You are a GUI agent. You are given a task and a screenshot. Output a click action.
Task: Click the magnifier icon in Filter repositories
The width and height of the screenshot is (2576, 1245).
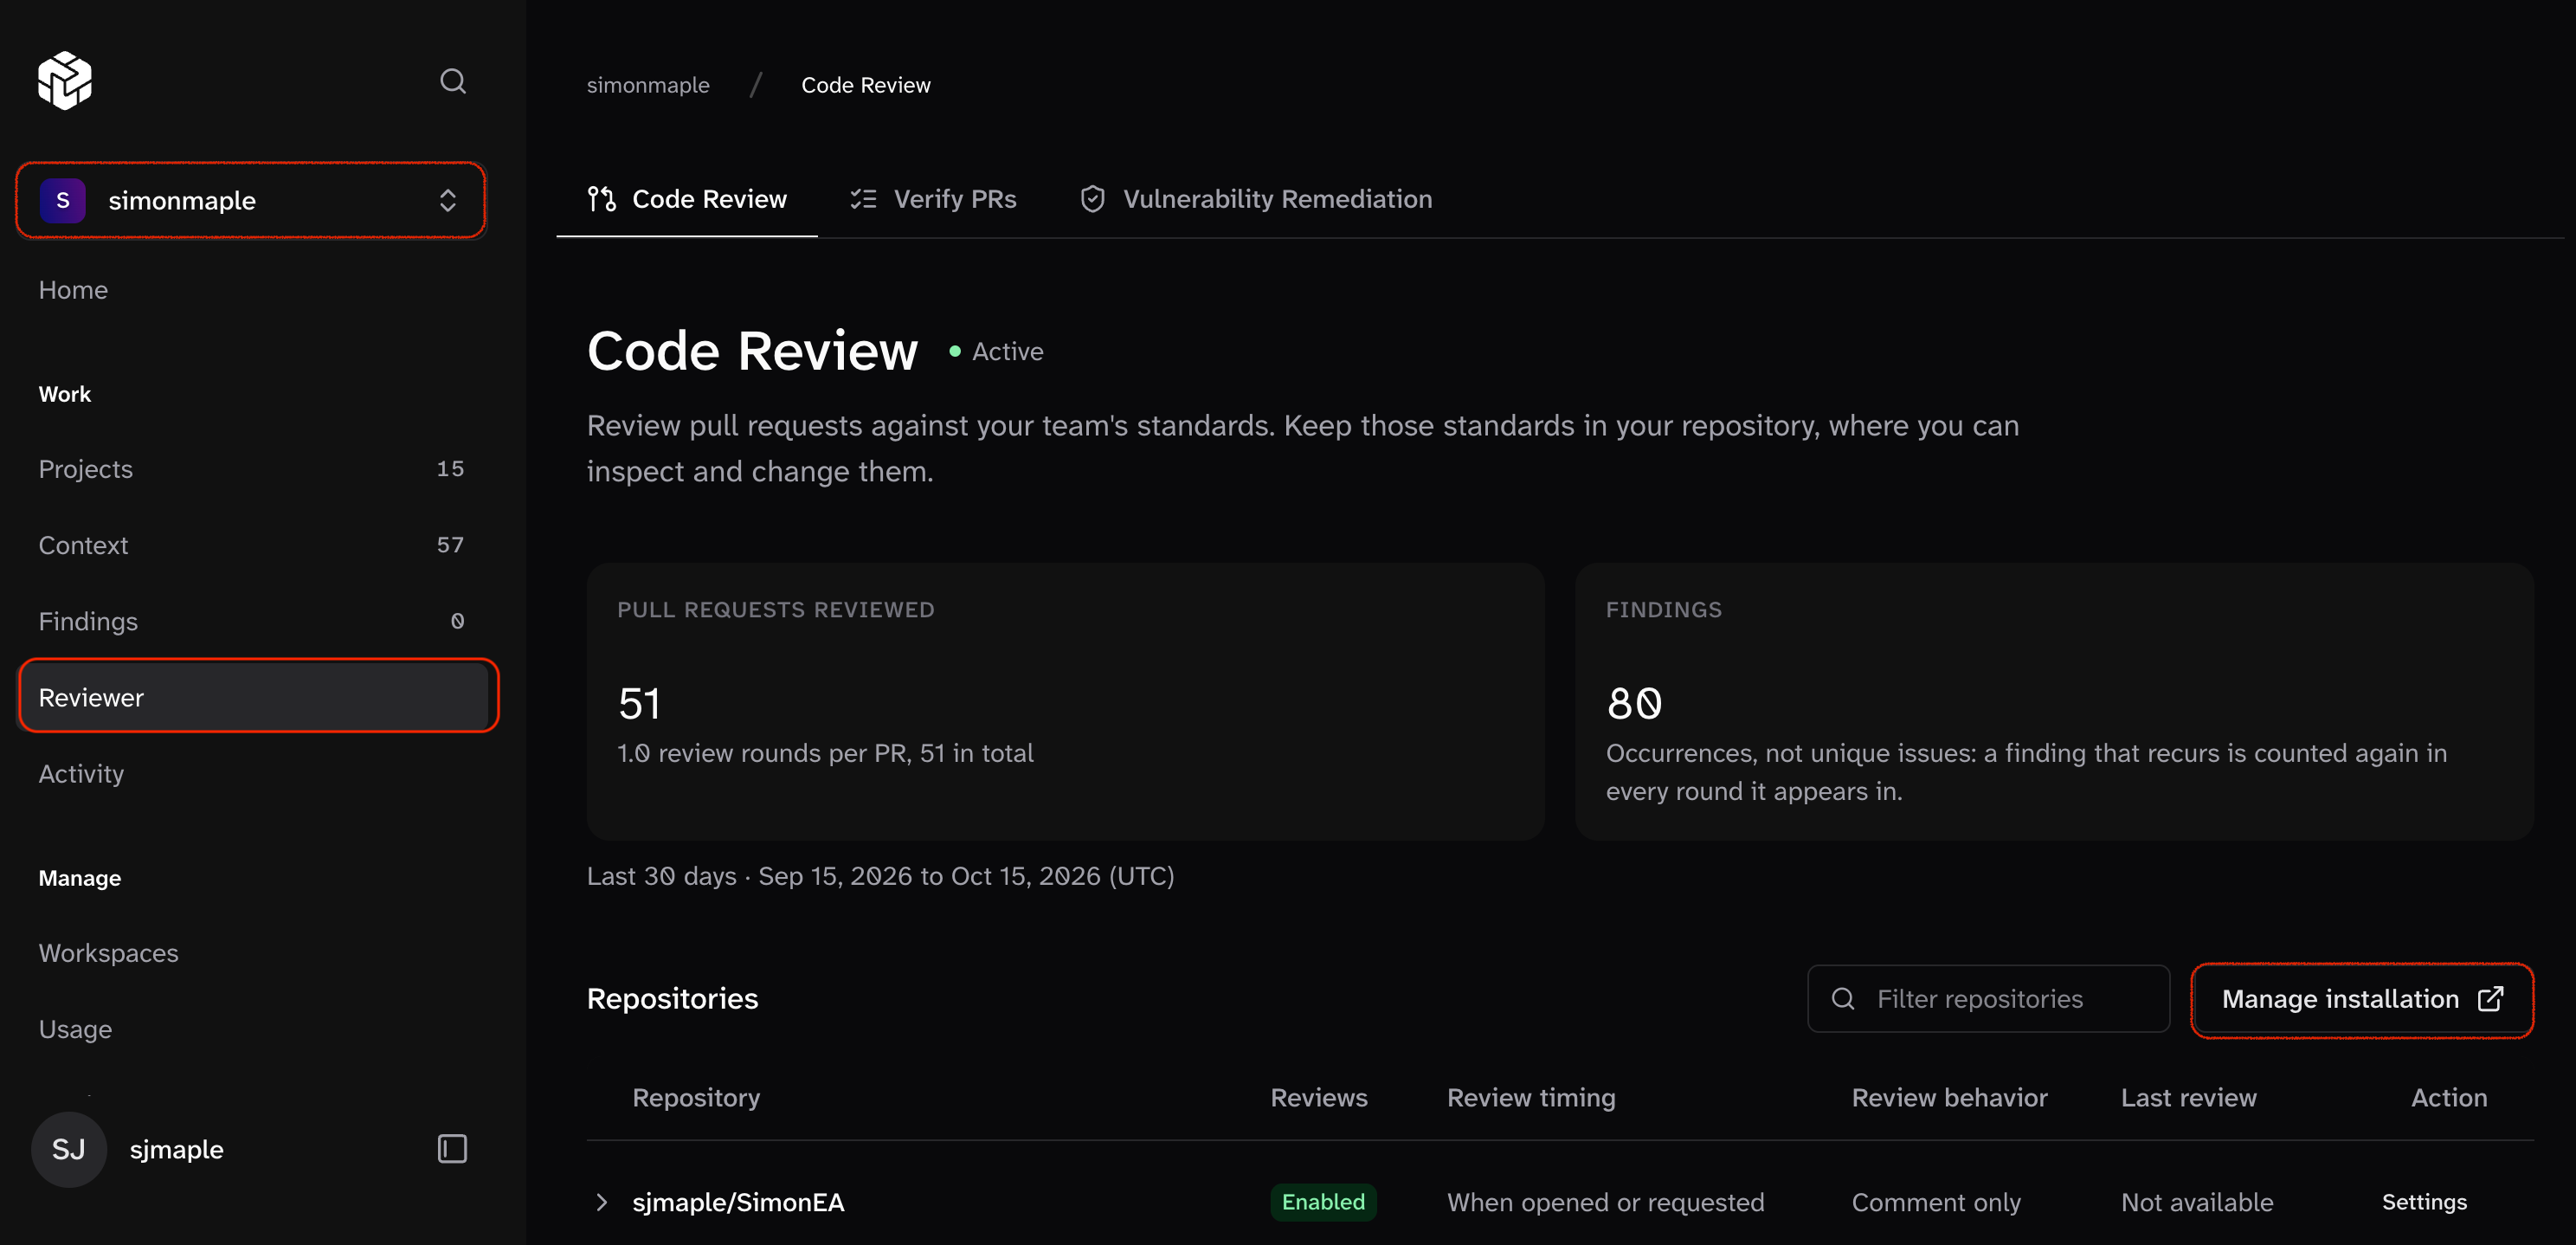point(1843,999)
